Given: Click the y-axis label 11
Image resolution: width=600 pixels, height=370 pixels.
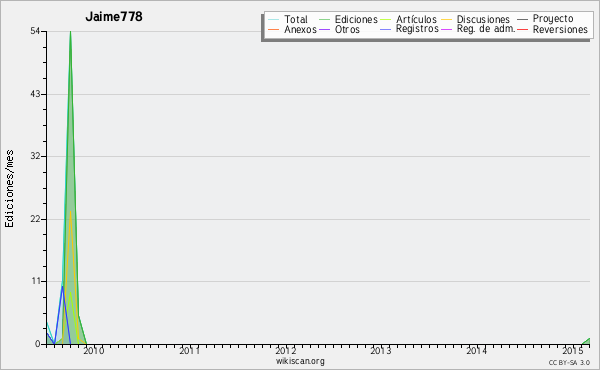Looking at the screenshot, I should [36, 281].
